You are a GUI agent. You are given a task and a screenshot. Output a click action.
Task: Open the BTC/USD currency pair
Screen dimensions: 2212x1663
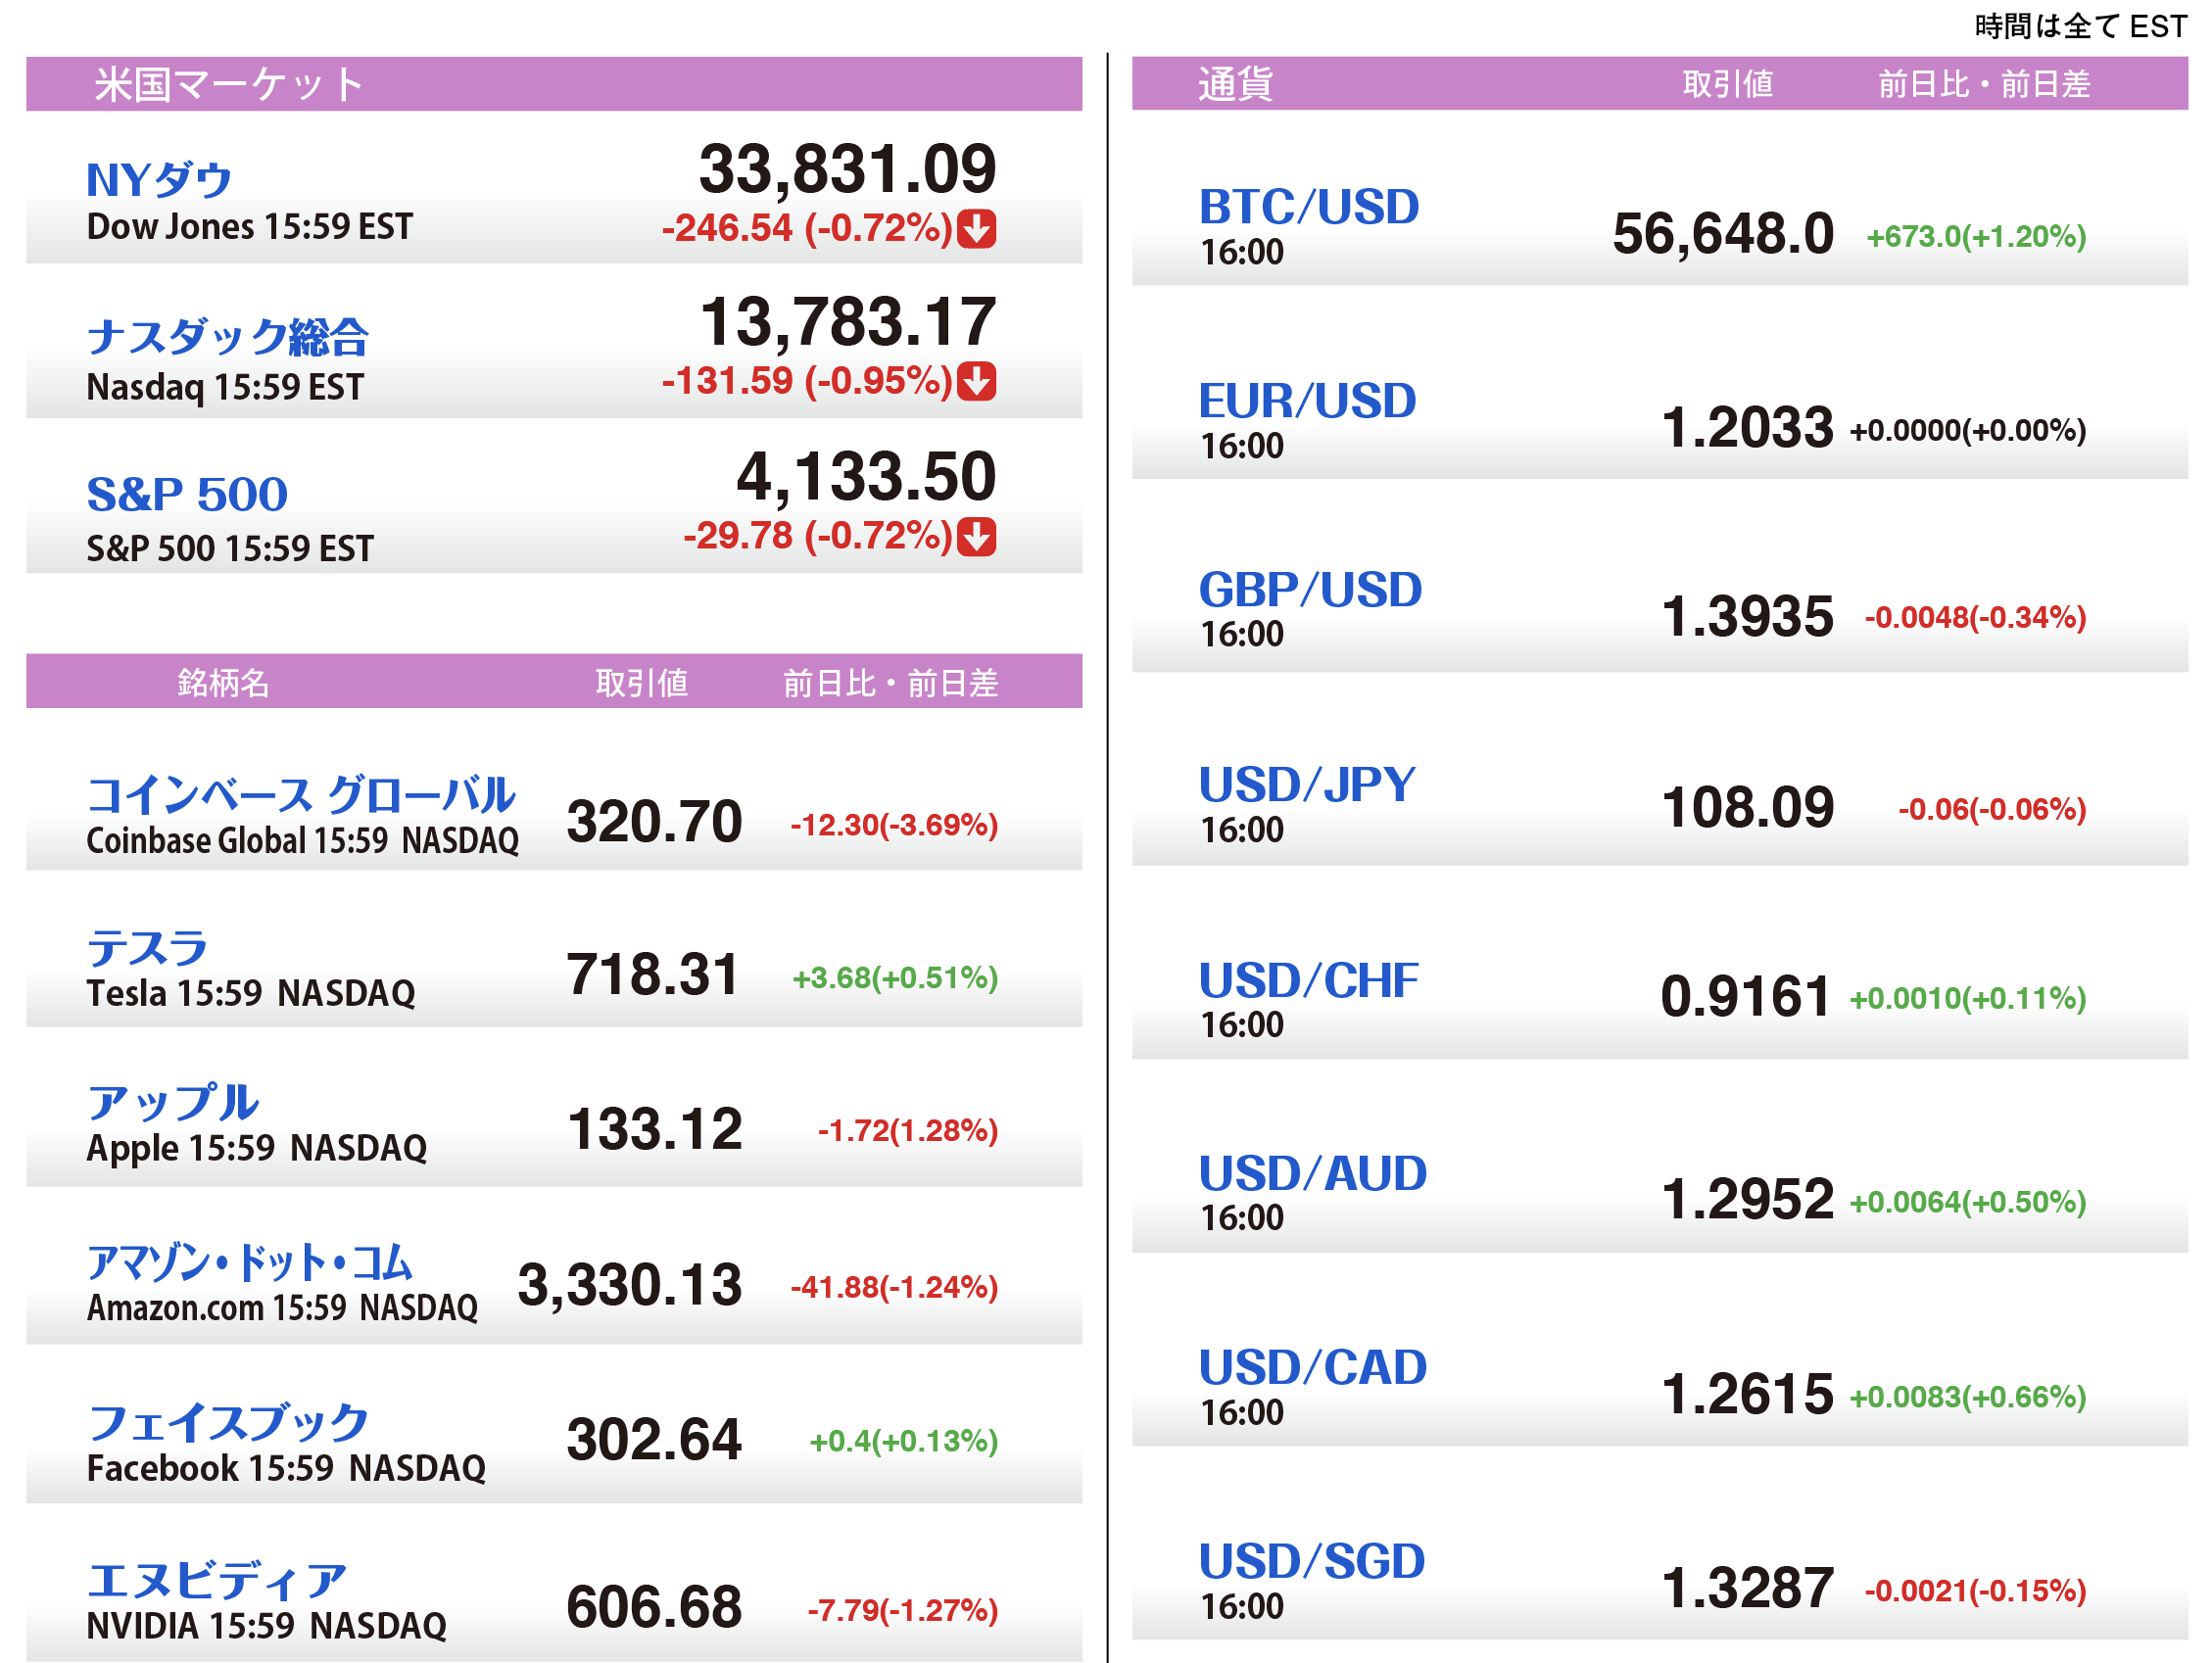1308,207
